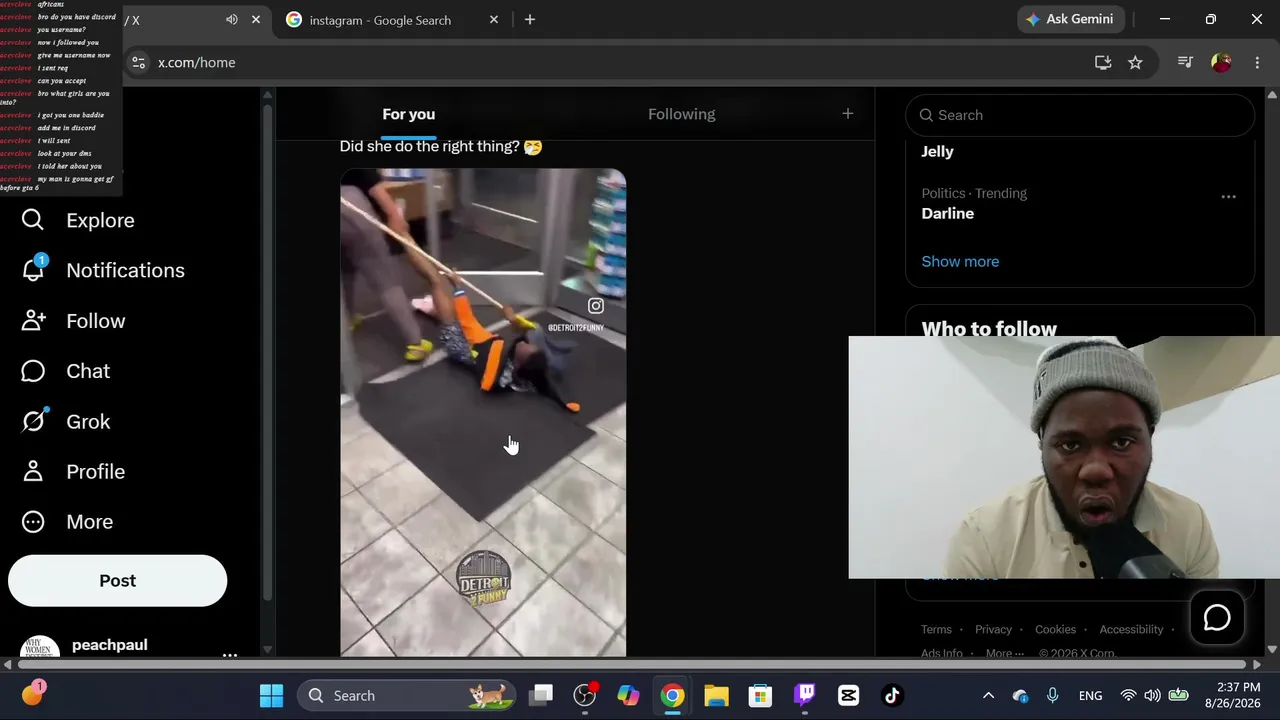Open the Darline trending topic
The height and width of the screenshot is (720, 1280).
click(x=948, y=214)
